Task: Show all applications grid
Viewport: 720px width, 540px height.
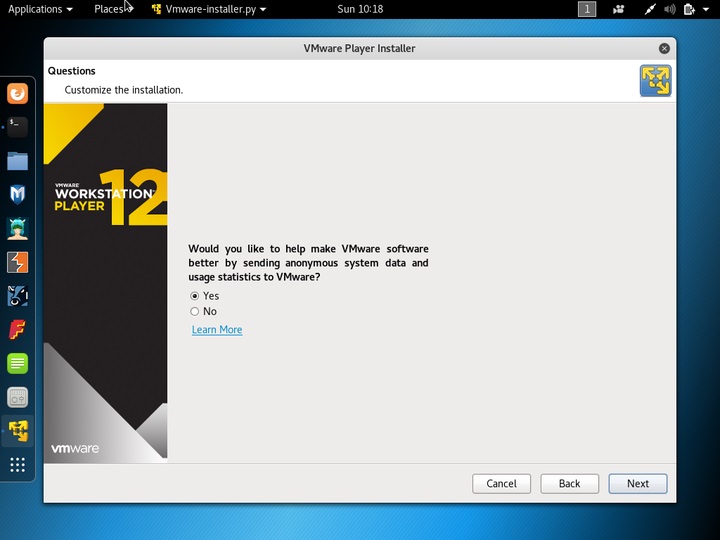Action: tap(17, 465)
